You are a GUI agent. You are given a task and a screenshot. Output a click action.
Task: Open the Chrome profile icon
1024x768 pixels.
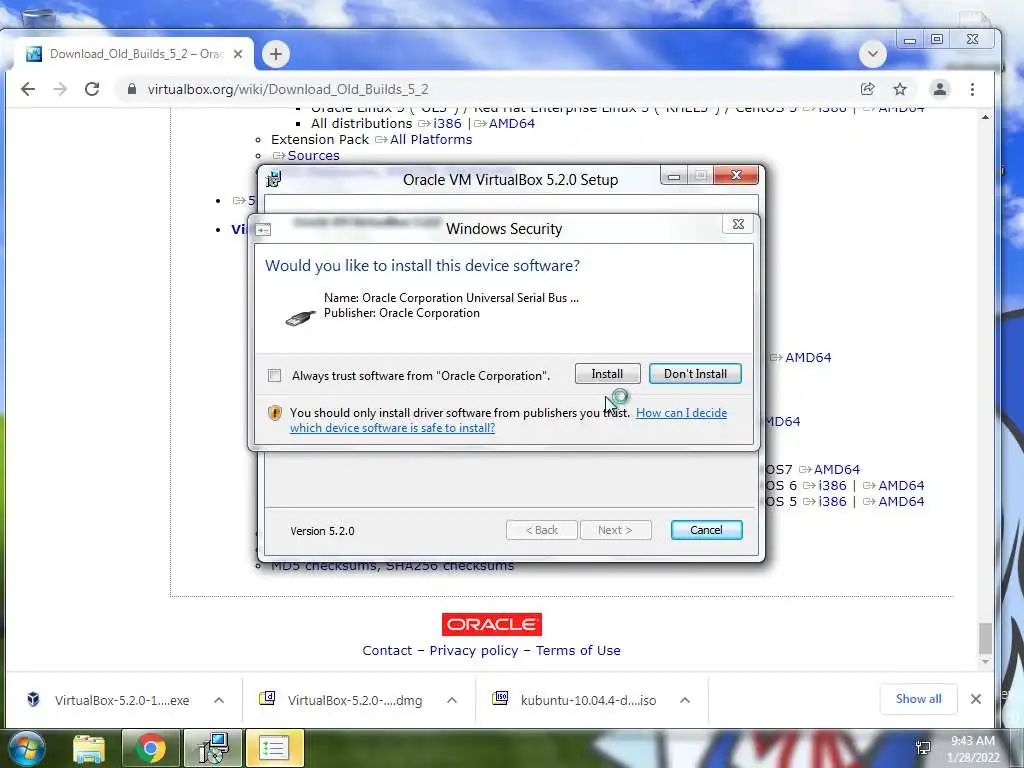[940, 89]
